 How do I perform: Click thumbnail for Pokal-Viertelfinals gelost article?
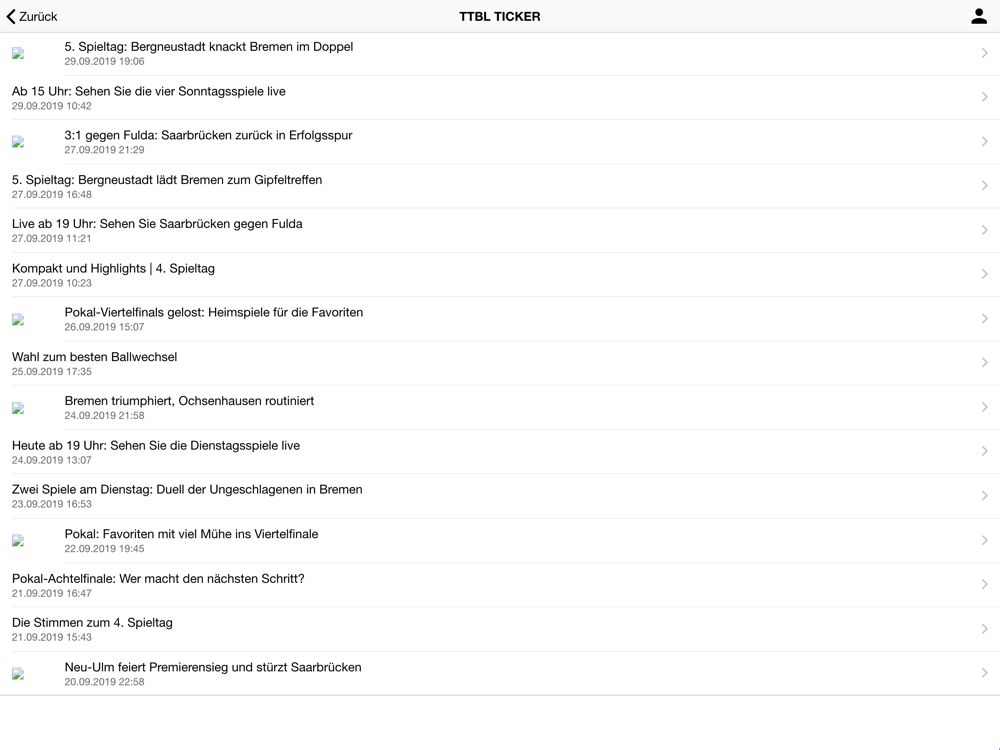(18, 320)
